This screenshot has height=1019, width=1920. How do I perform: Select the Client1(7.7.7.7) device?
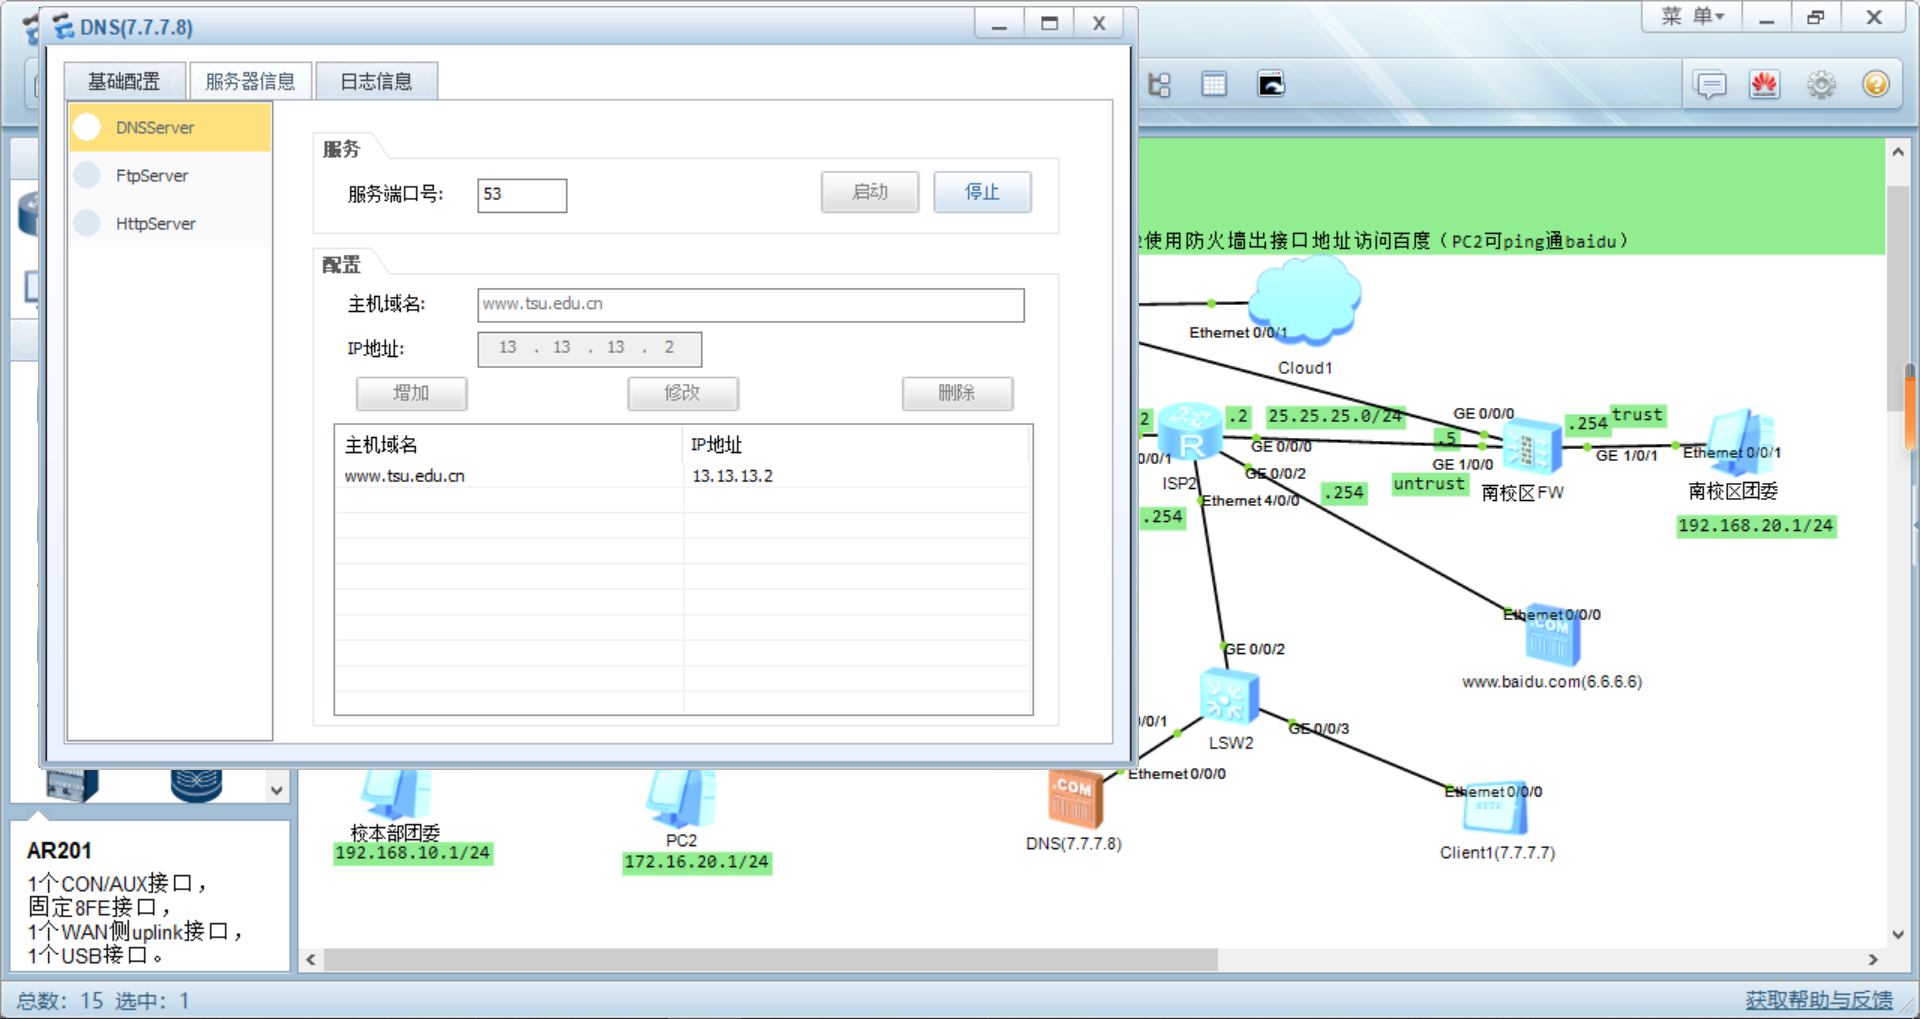click(x=1495, y=809)
